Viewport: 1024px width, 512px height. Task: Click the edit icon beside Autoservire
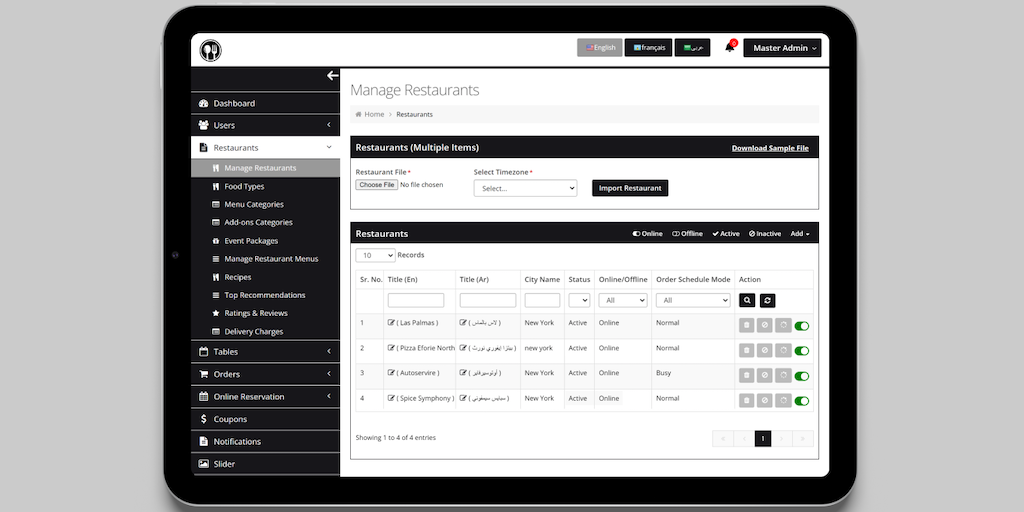coord(391,373)
